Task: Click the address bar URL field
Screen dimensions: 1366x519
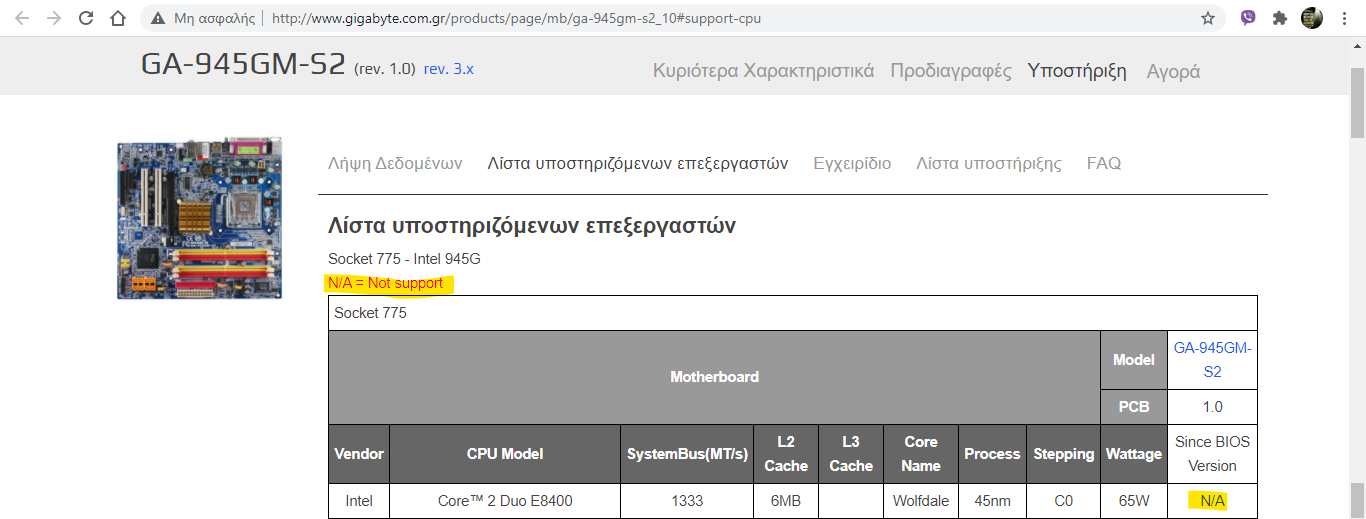Action: click(x=680, y=18)
